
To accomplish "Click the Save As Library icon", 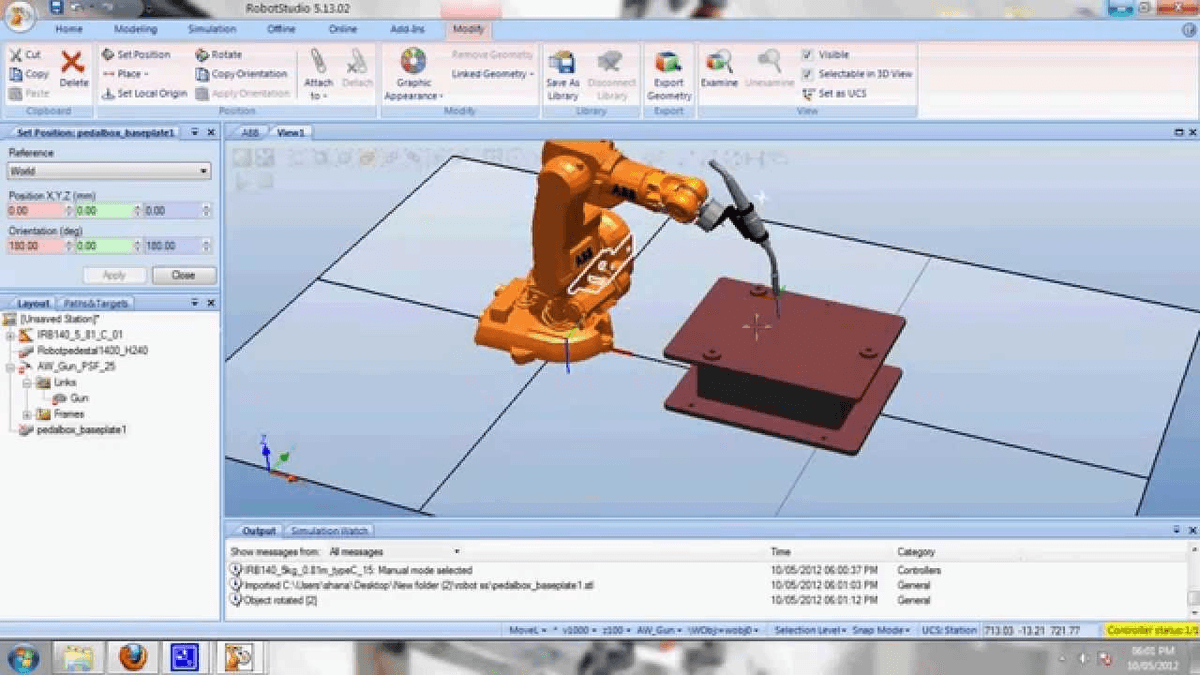I will point(562,62).
